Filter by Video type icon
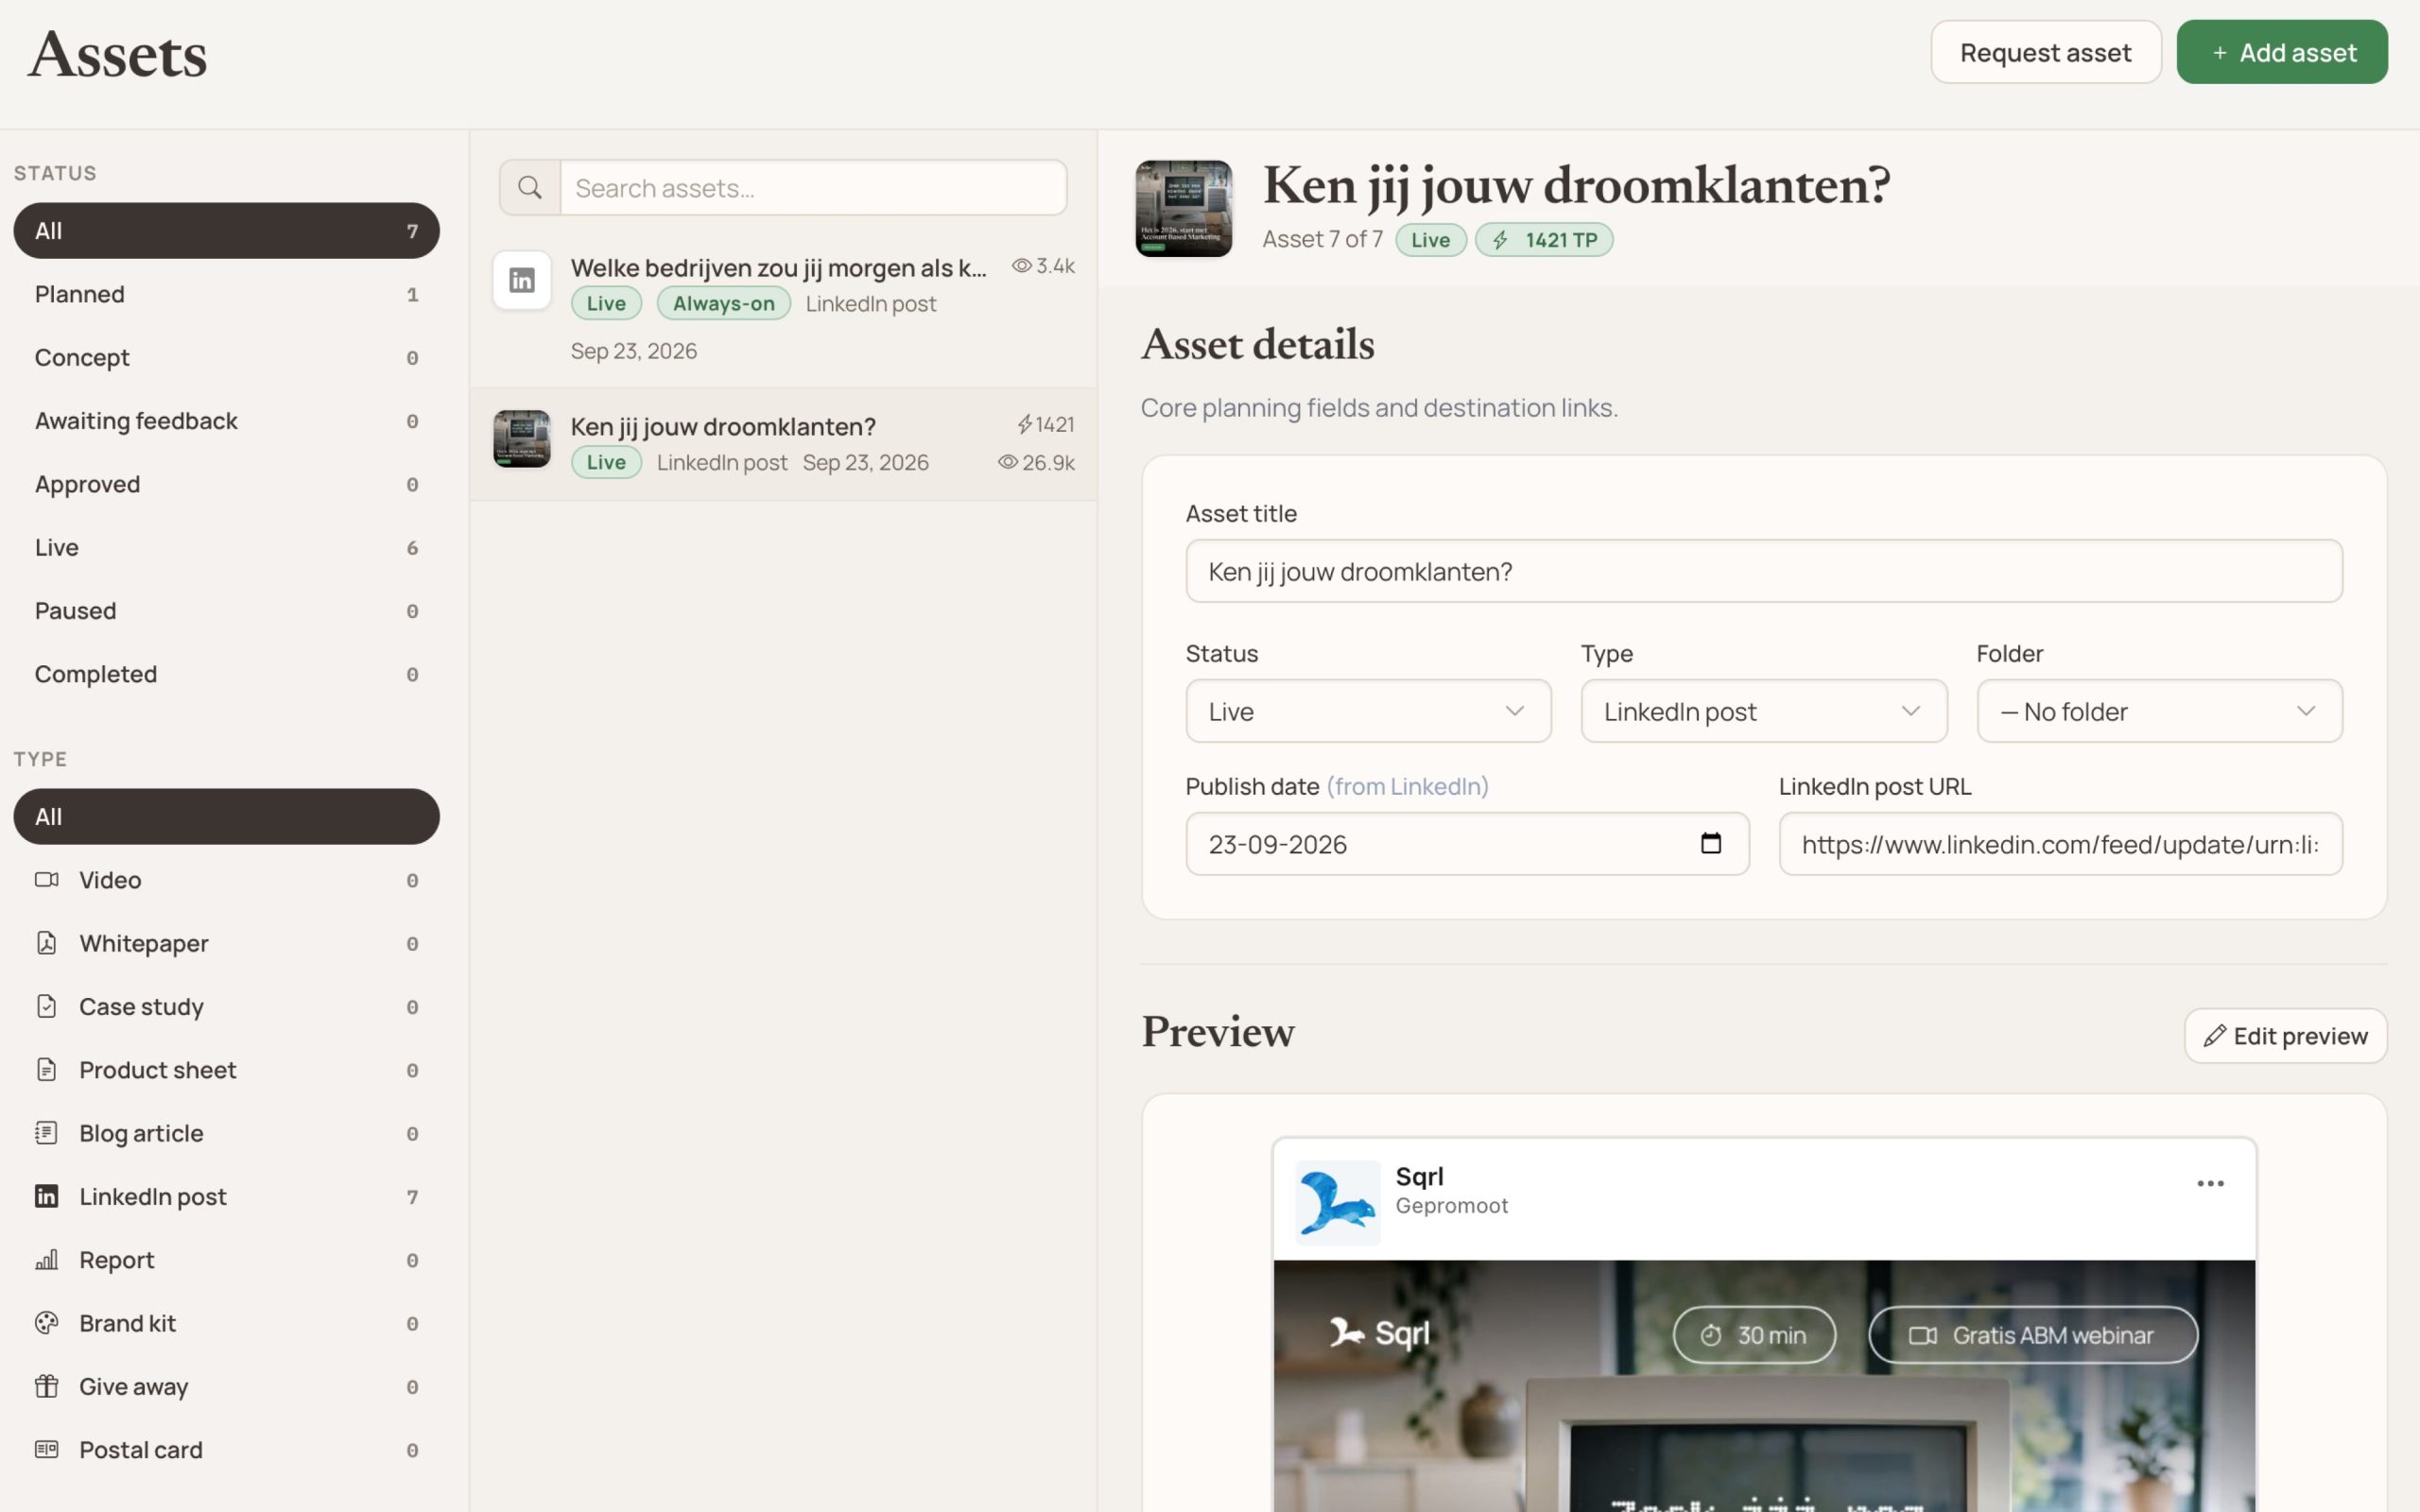 46,880
